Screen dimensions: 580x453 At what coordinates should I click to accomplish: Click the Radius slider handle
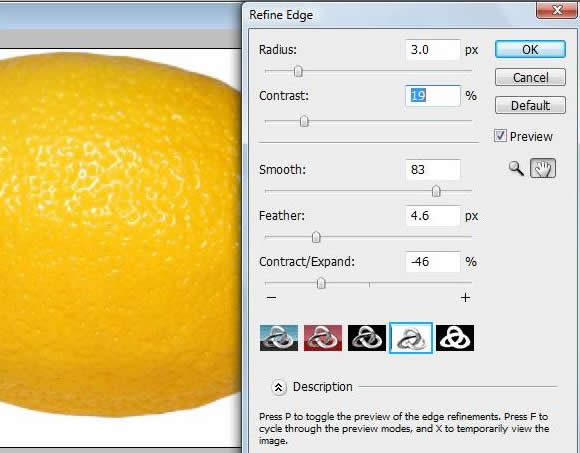[x=298, y=71]
